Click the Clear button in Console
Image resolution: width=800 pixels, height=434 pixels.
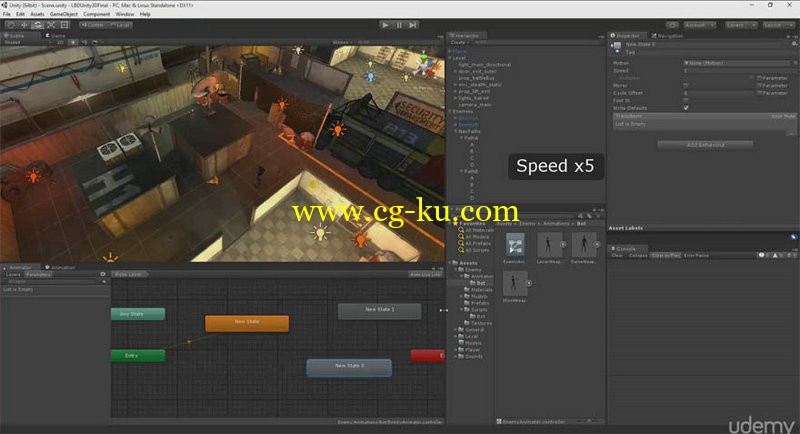[617, 255]
